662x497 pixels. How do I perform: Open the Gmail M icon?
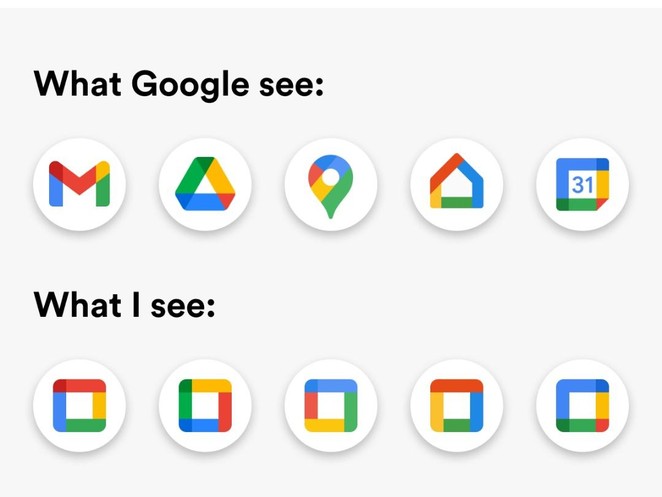[79, 184]
